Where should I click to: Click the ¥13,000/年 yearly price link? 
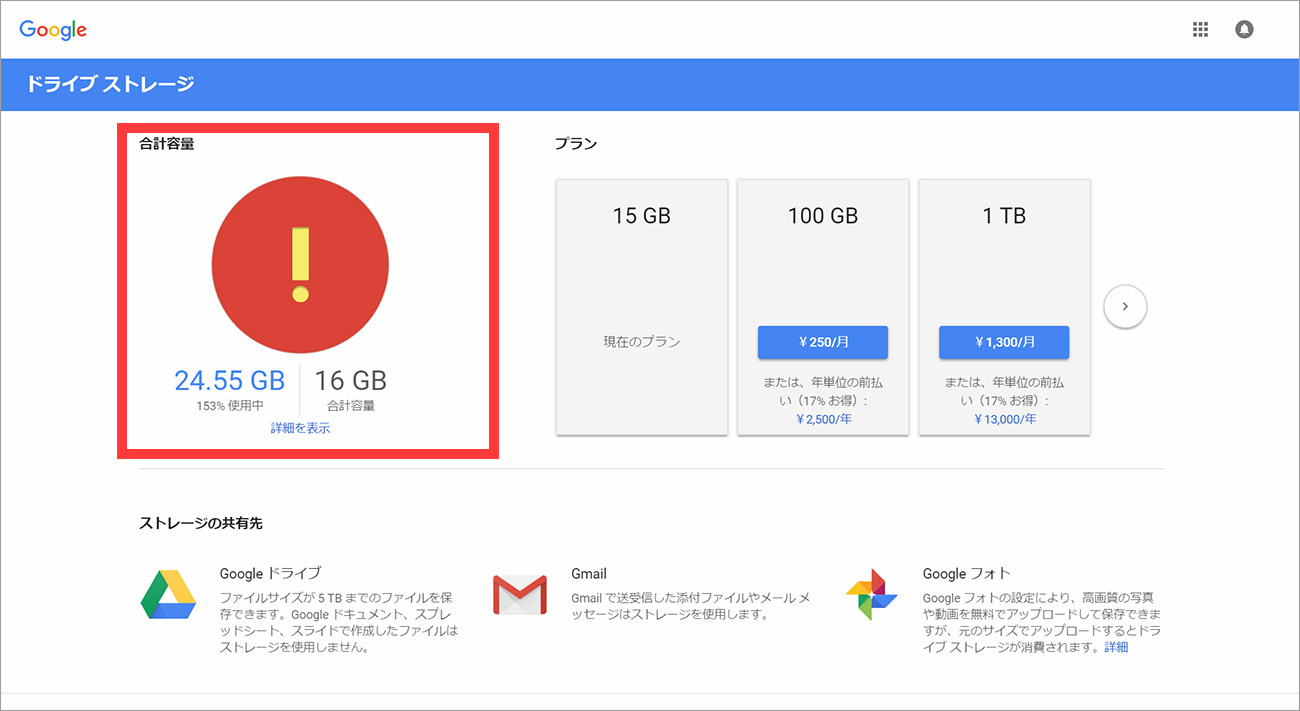[1004, 419]
